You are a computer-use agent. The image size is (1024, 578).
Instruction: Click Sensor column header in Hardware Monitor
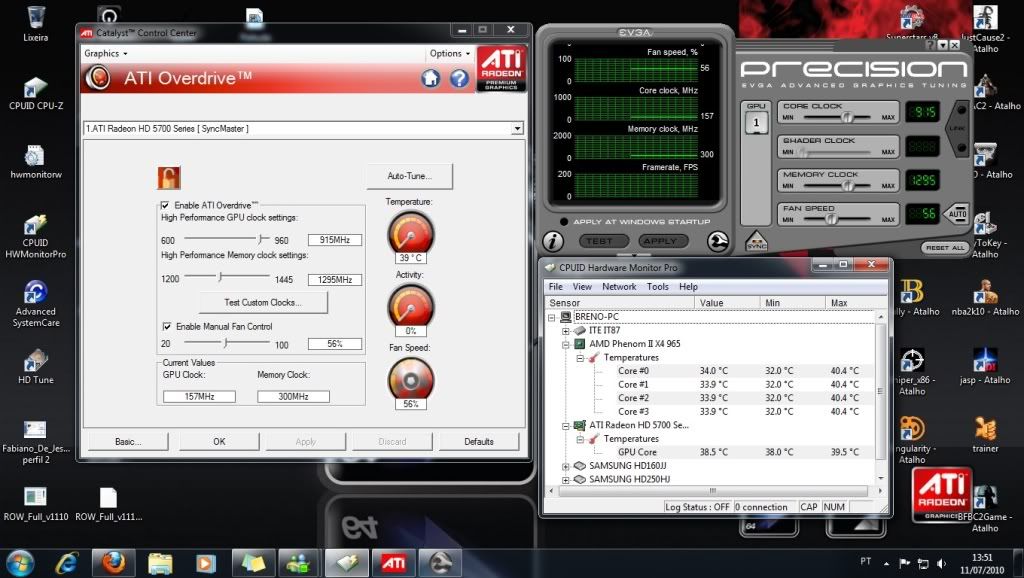point(619,303)
